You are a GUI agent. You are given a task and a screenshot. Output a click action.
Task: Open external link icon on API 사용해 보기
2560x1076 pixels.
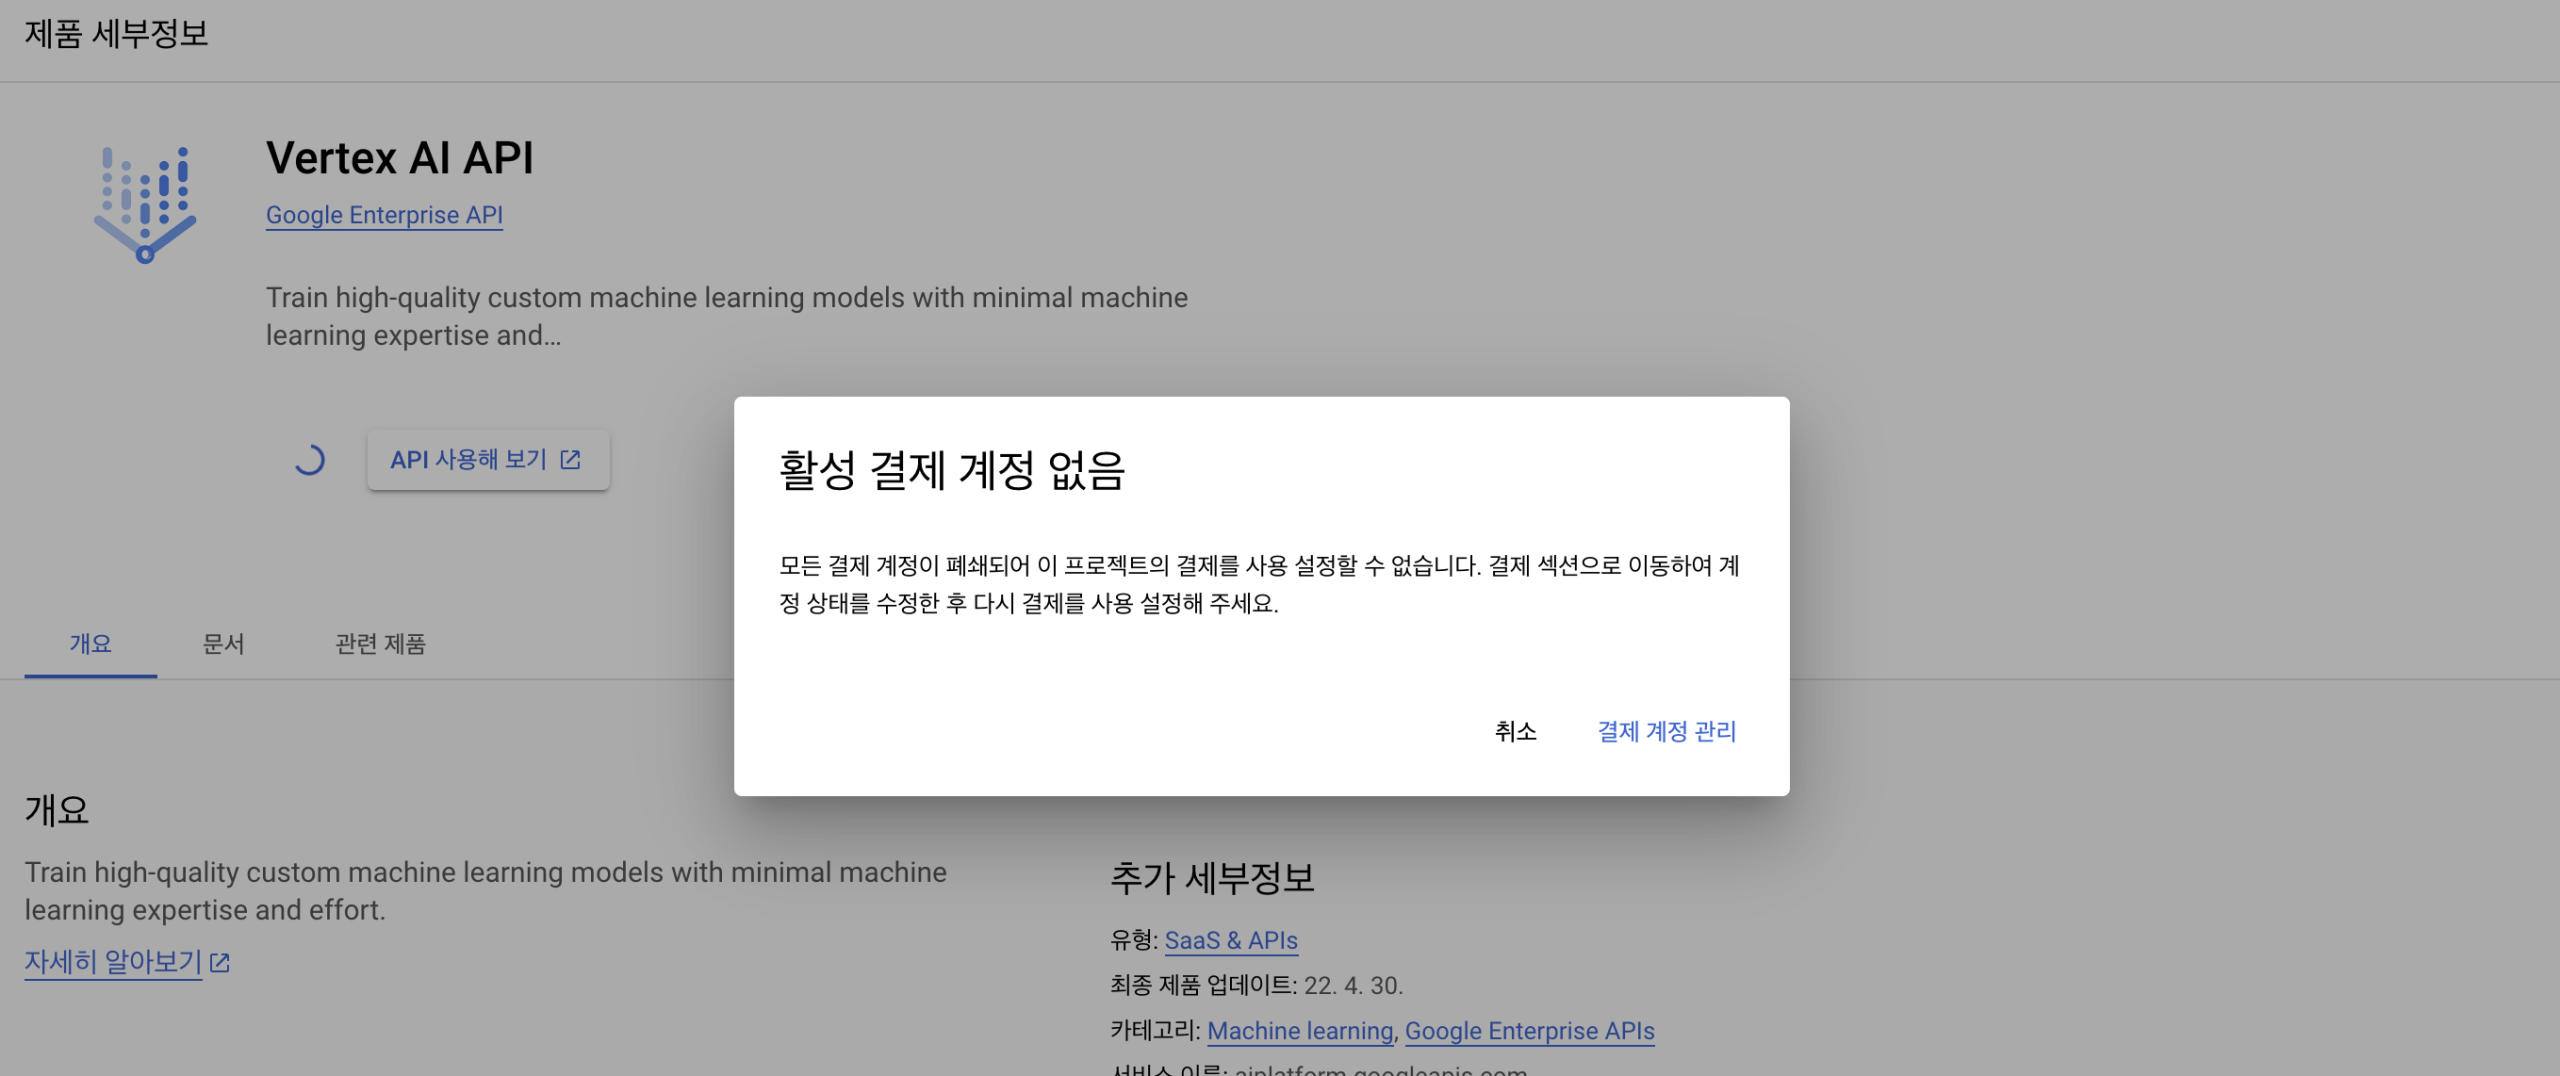pyautogui.click(x=571, y=460)
